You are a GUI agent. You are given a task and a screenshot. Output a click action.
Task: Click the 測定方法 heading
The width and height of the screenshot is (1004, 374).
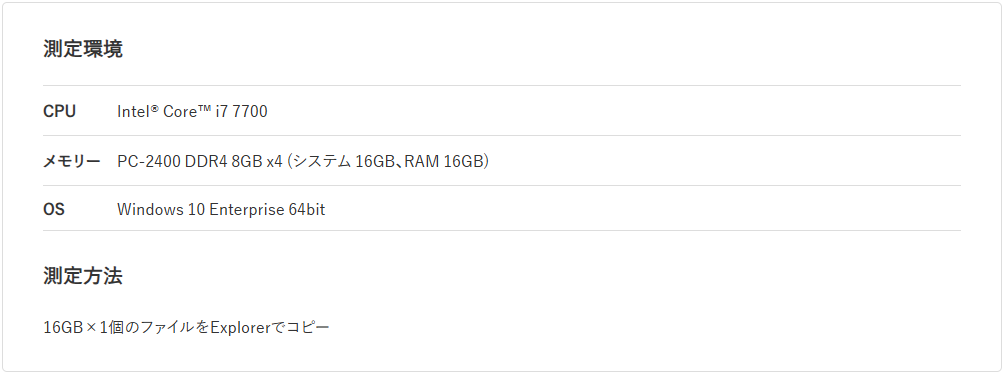[x=83, y=276]
